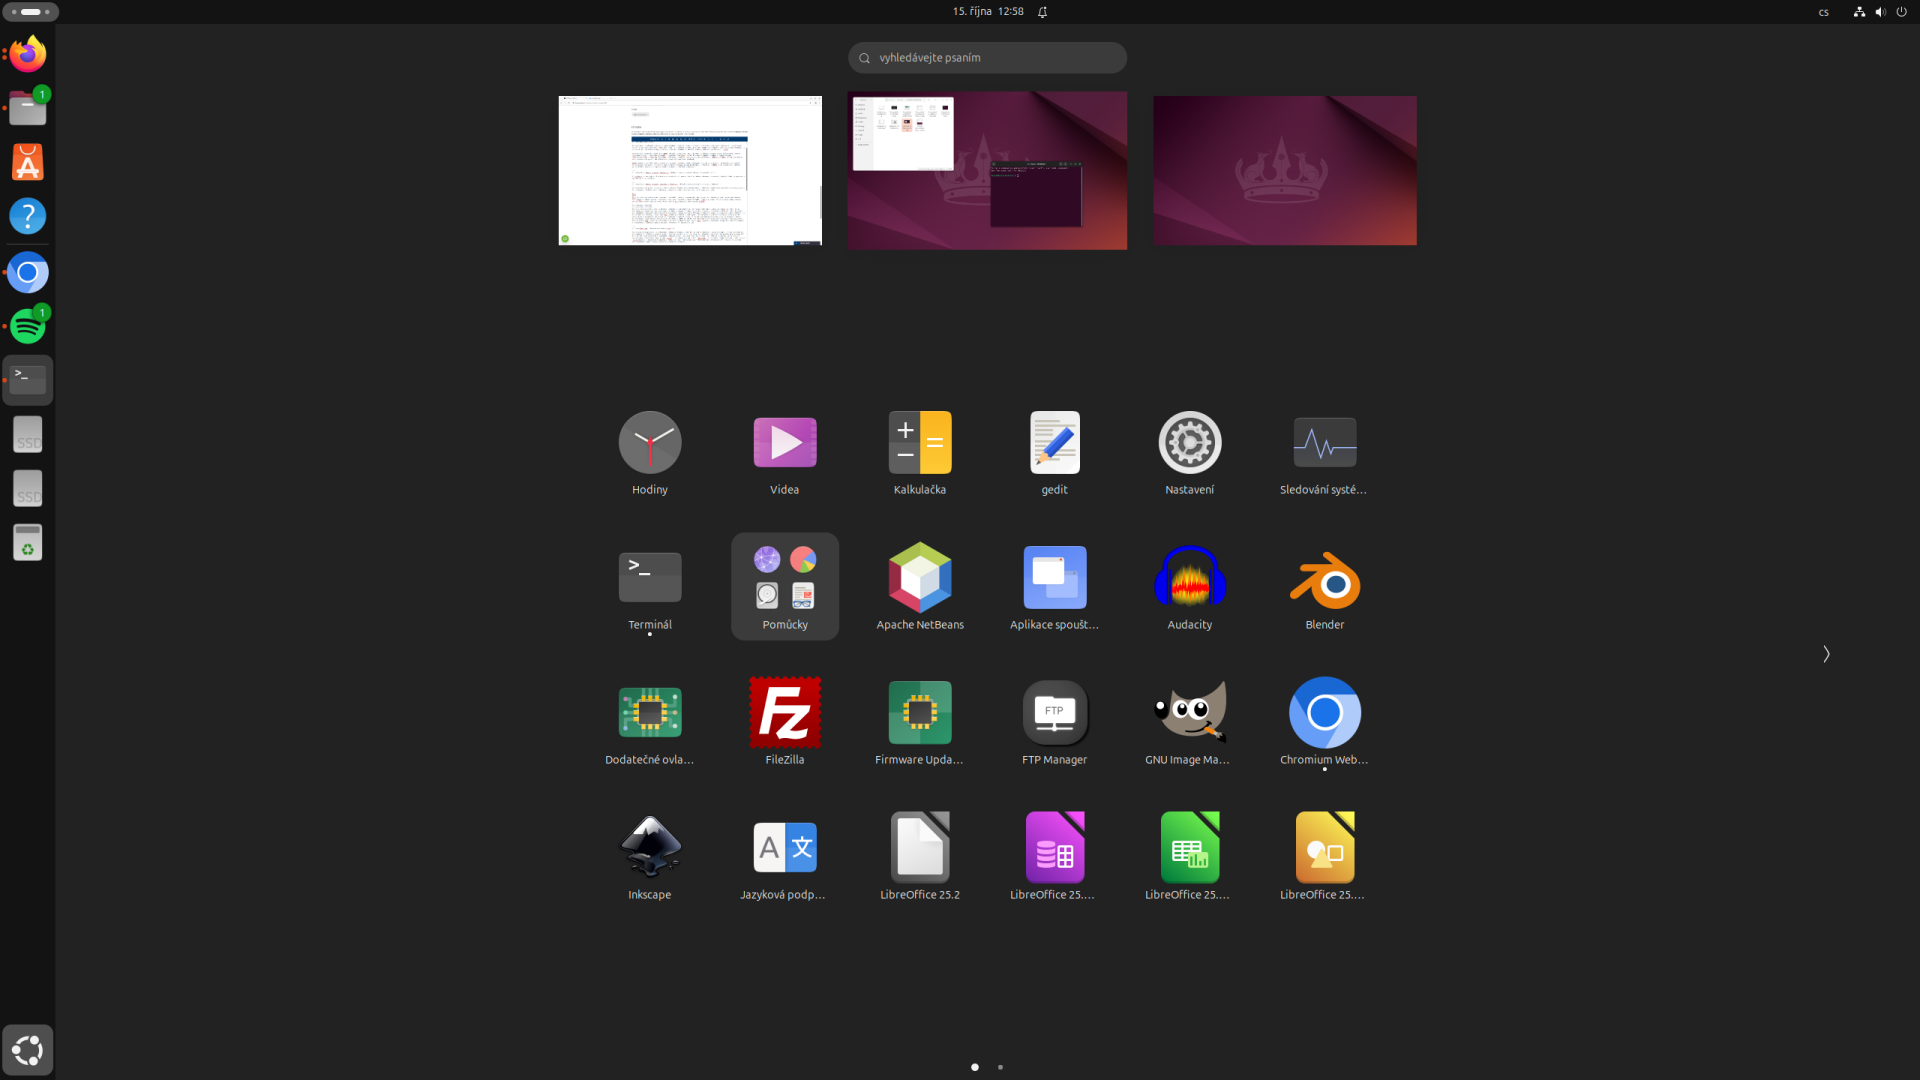Screen dimensions: 1920x1080
Task: Open Nastavení system settings
Action: (1189, 442)
